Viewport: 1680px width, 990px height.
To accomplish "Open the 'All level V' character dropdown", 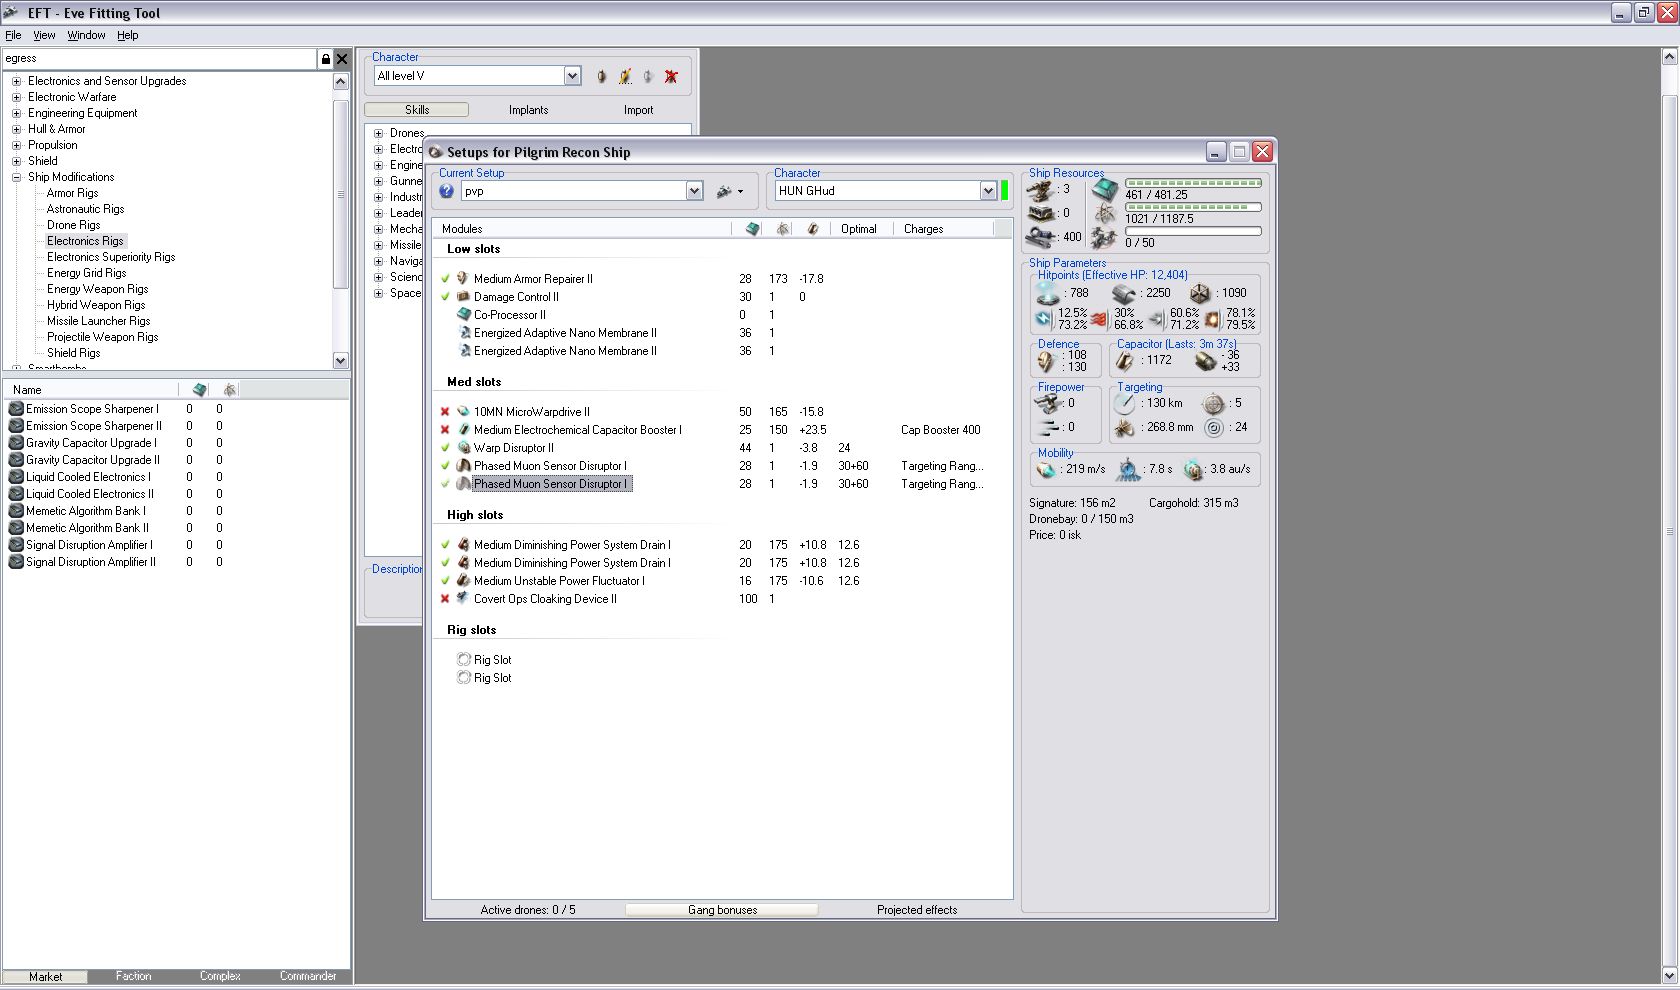I will point(572,76).
